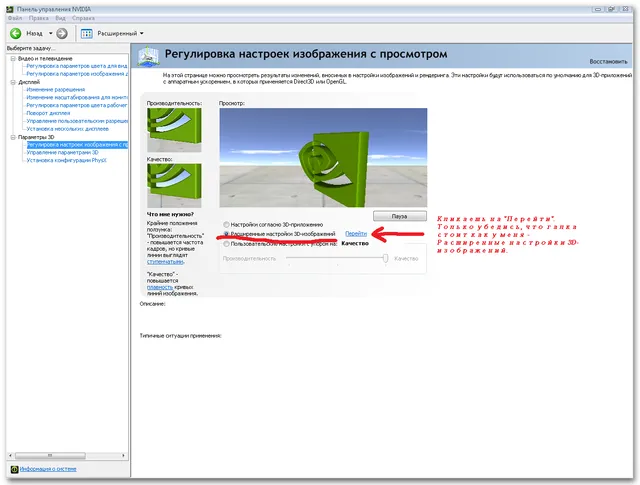This screenshot has width=640, height=485.
Task: Click the плавность help link
Action: (x=160, y=287)
